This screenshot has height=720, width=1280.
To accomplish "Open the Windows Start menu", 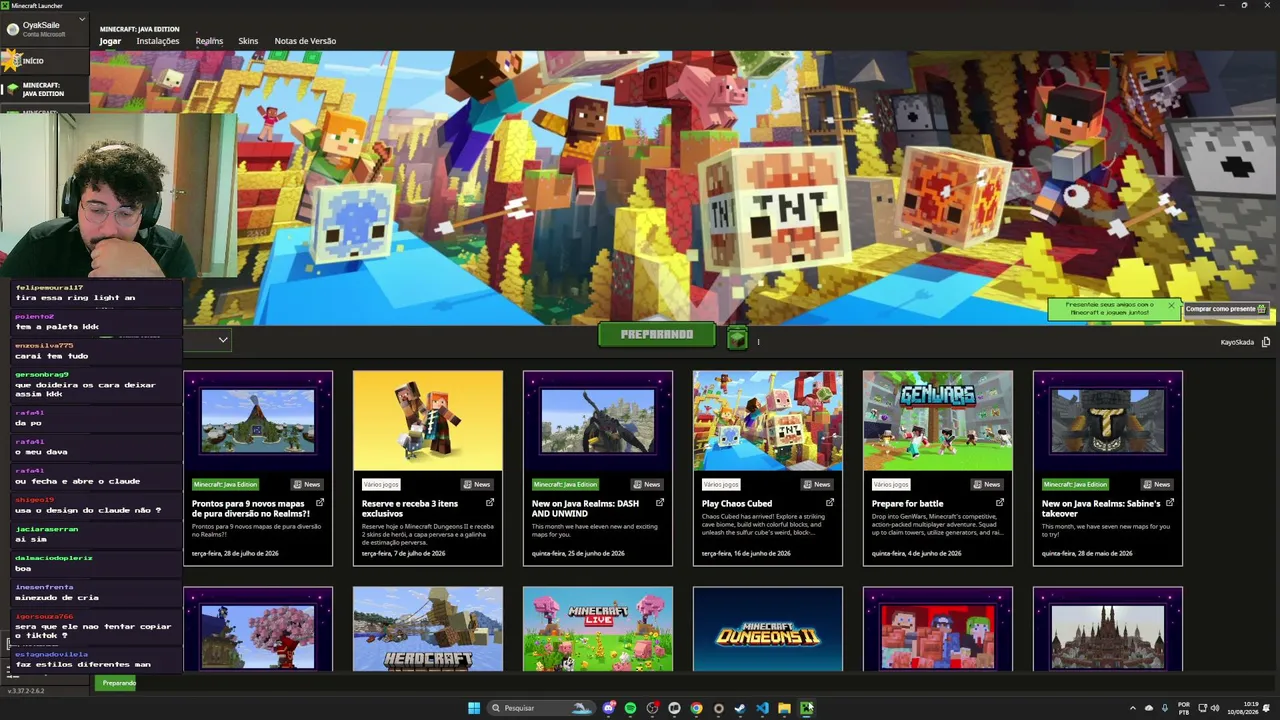I will 474,708.
